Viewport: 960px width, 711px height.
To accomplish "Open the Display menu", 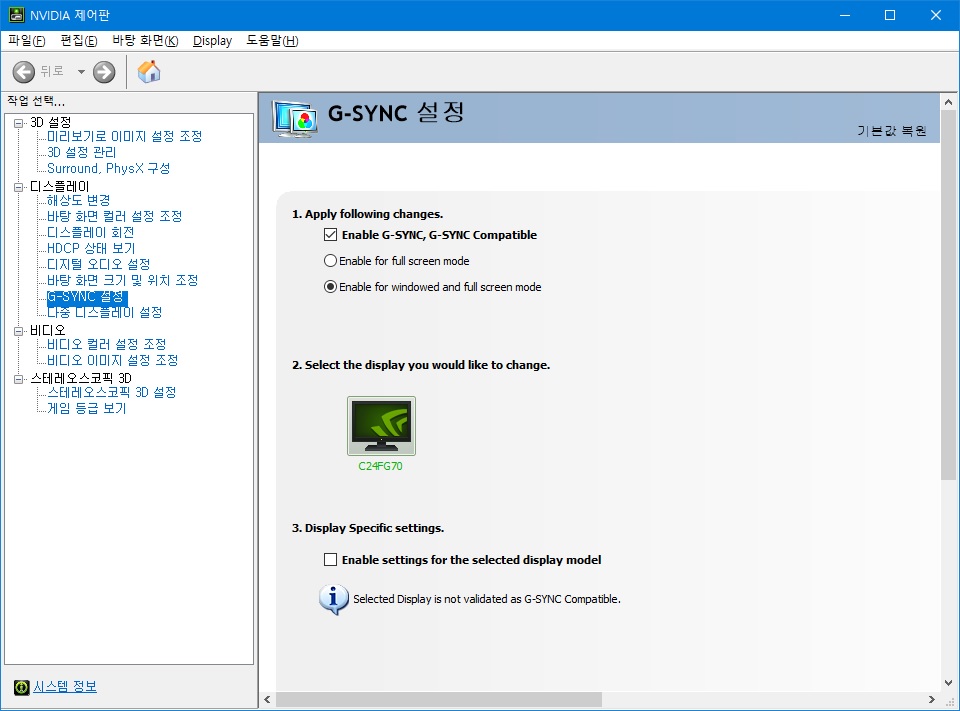I will (x=212, y=41).
